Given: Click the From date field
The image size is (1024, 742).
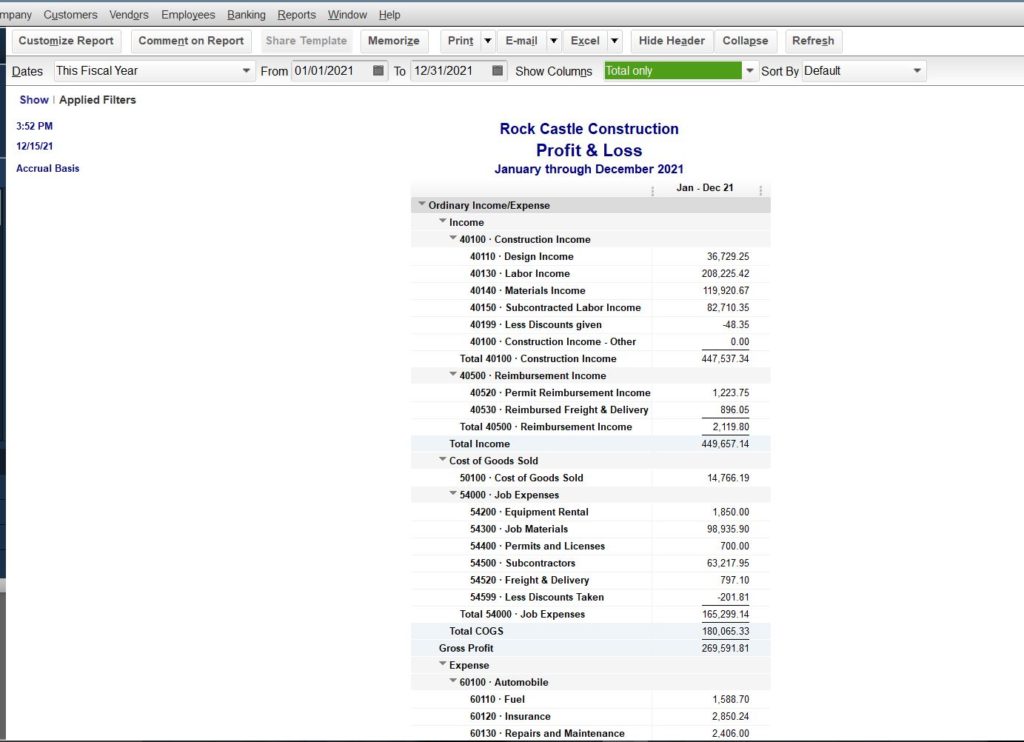Looking at the screenshot, I should [331, 71].
